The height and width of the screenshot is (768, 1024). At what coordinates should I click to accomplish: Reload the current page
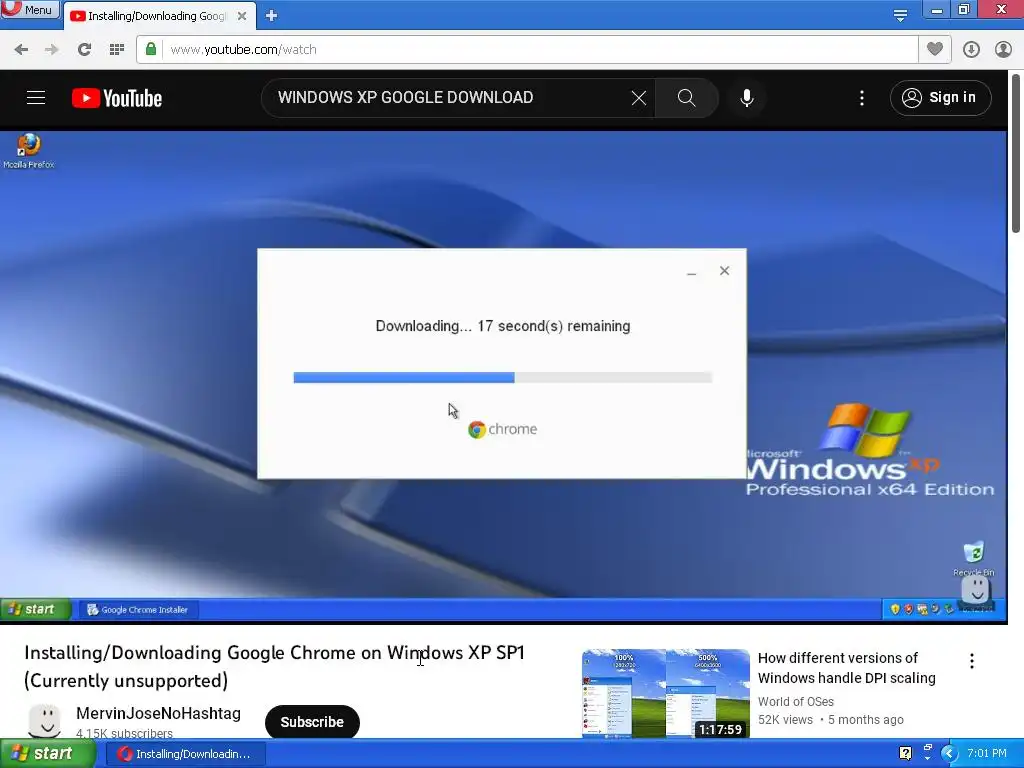tap(84, 50)
